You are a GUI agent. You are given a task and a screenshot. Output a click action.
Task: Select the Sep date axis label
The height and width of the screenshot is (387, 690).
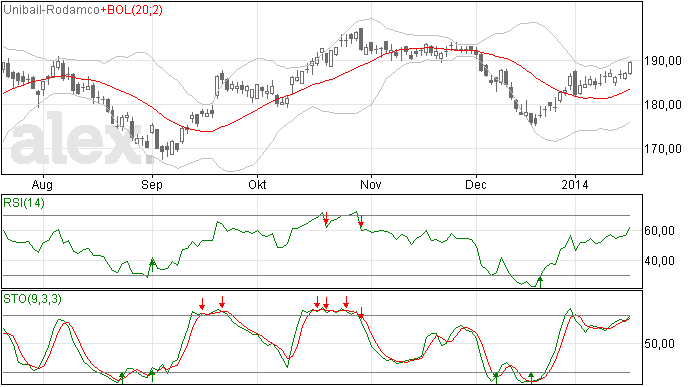pyautogui.click(x=152, y=184)
